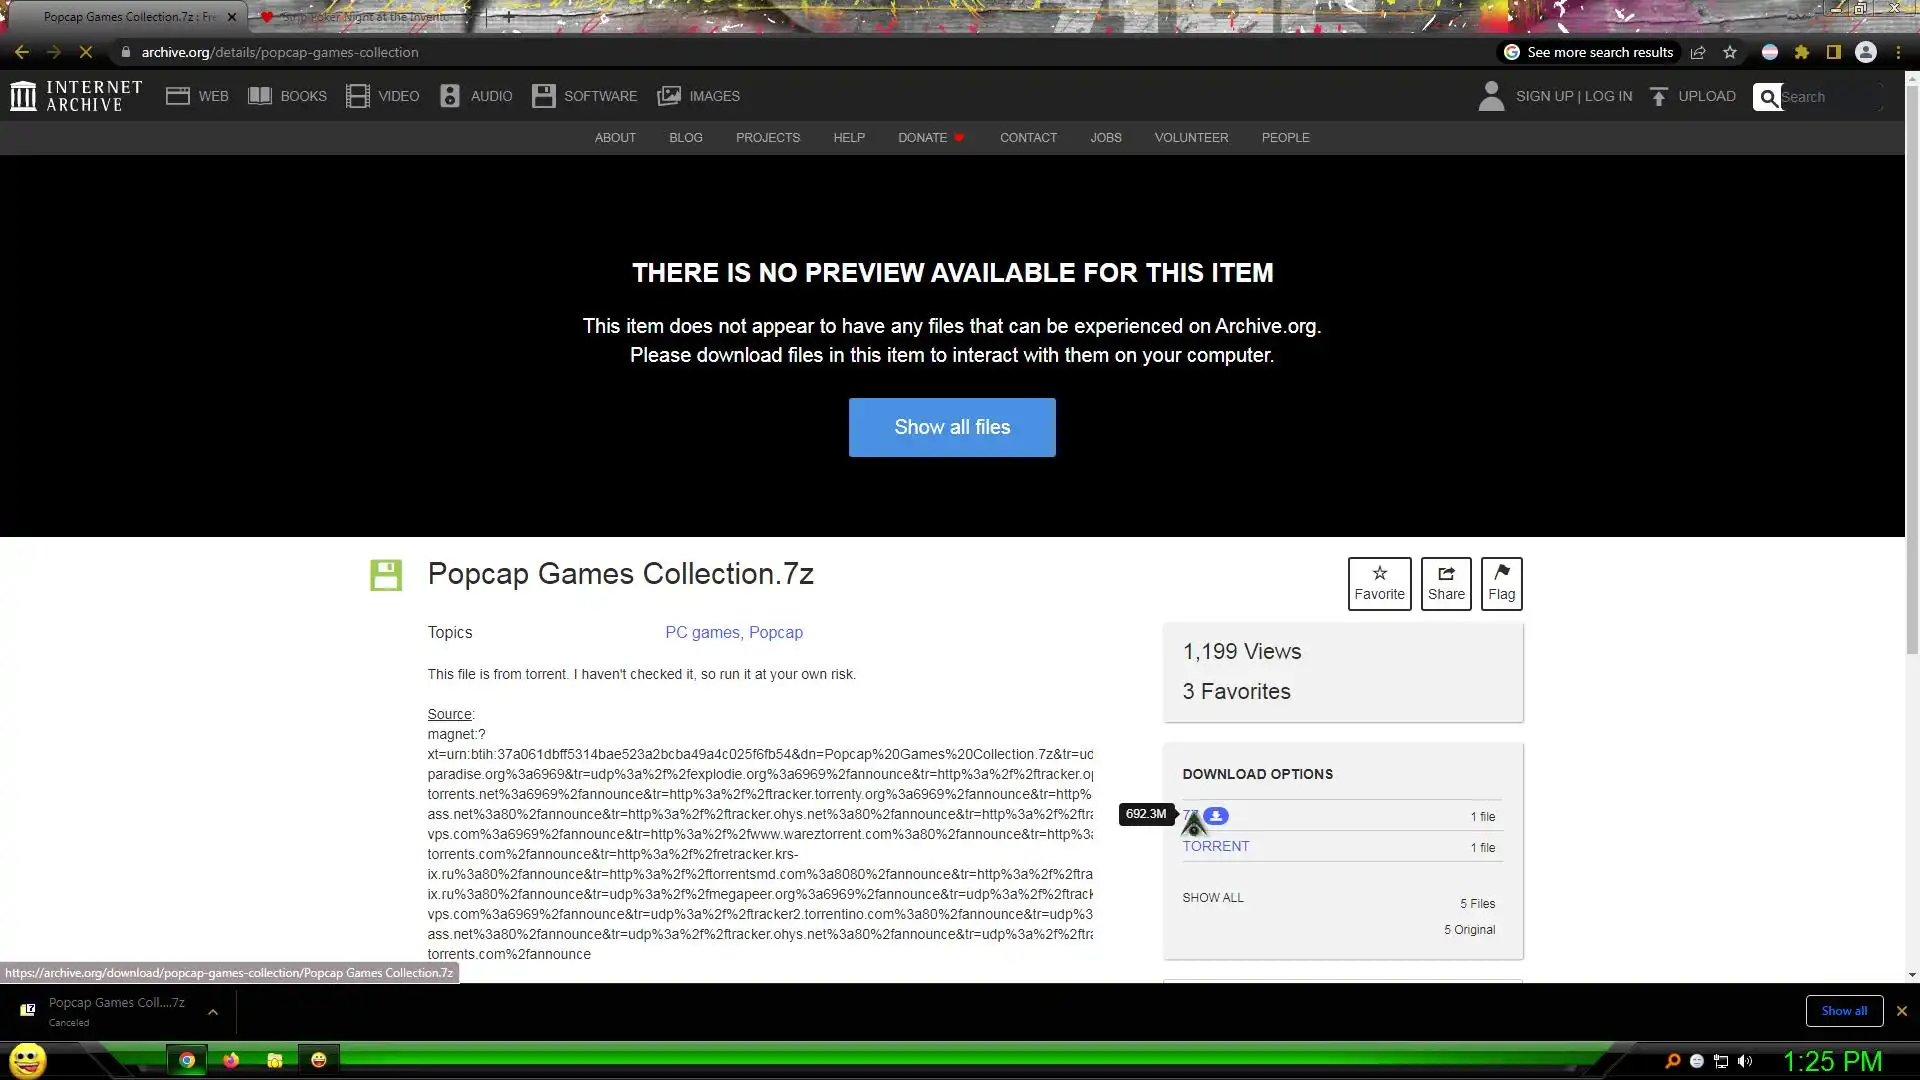This screenshot has width=1920, height=1080.
Task: Switch to the second browser tab
Action: point(365,17)
